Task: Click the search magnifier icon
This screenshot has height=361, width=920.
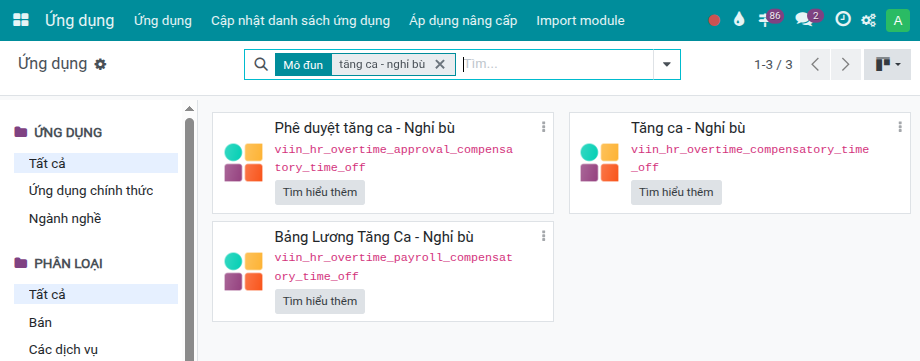Action: pos(261,64)
